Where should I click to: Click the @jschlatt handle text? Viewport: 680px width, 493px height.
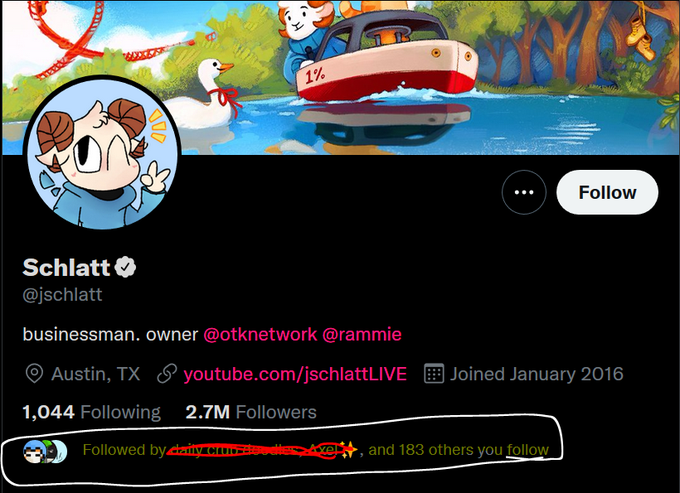[62, 295]
